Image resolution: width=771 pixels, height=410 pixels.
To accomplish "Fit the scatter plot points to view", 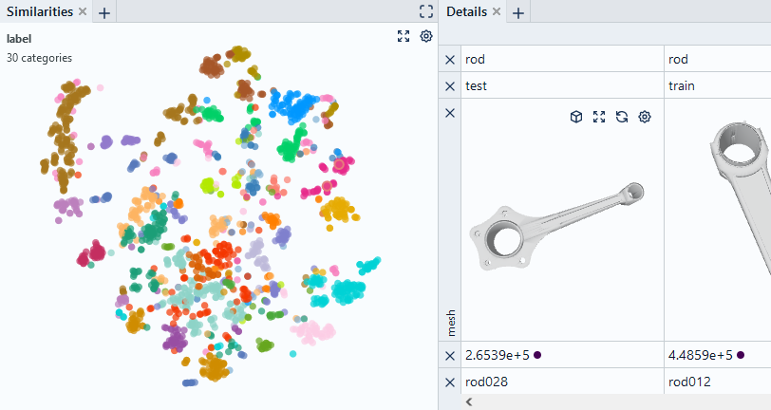I will click(403, 36).
